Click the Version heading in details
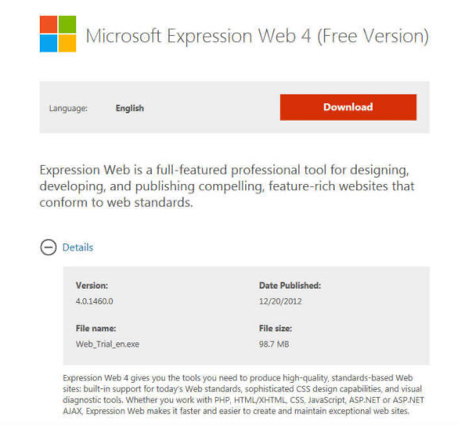The height and width of the screenshot is (425, 460). click(x=92, y=286)
